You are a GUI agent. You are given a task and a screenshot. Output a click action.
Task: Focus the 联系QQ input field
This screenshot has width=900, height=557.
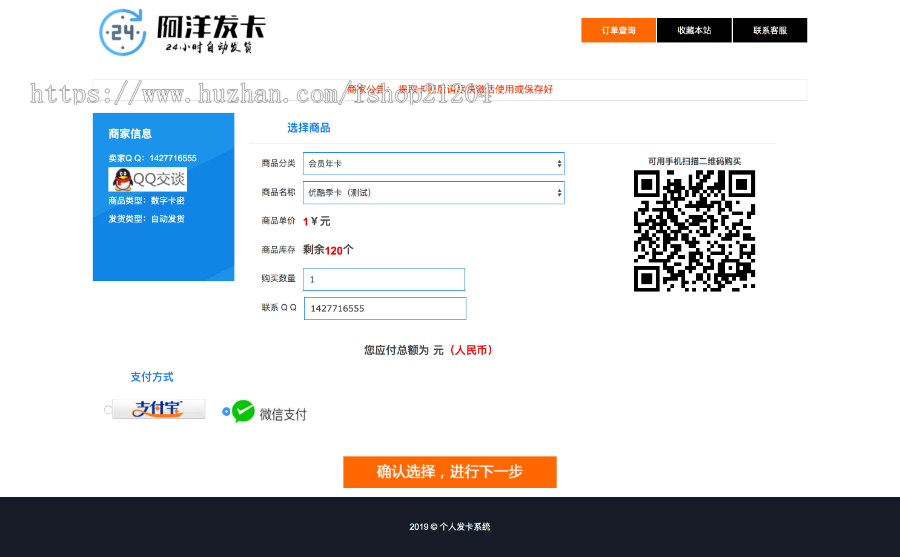[x=385, y=308]
